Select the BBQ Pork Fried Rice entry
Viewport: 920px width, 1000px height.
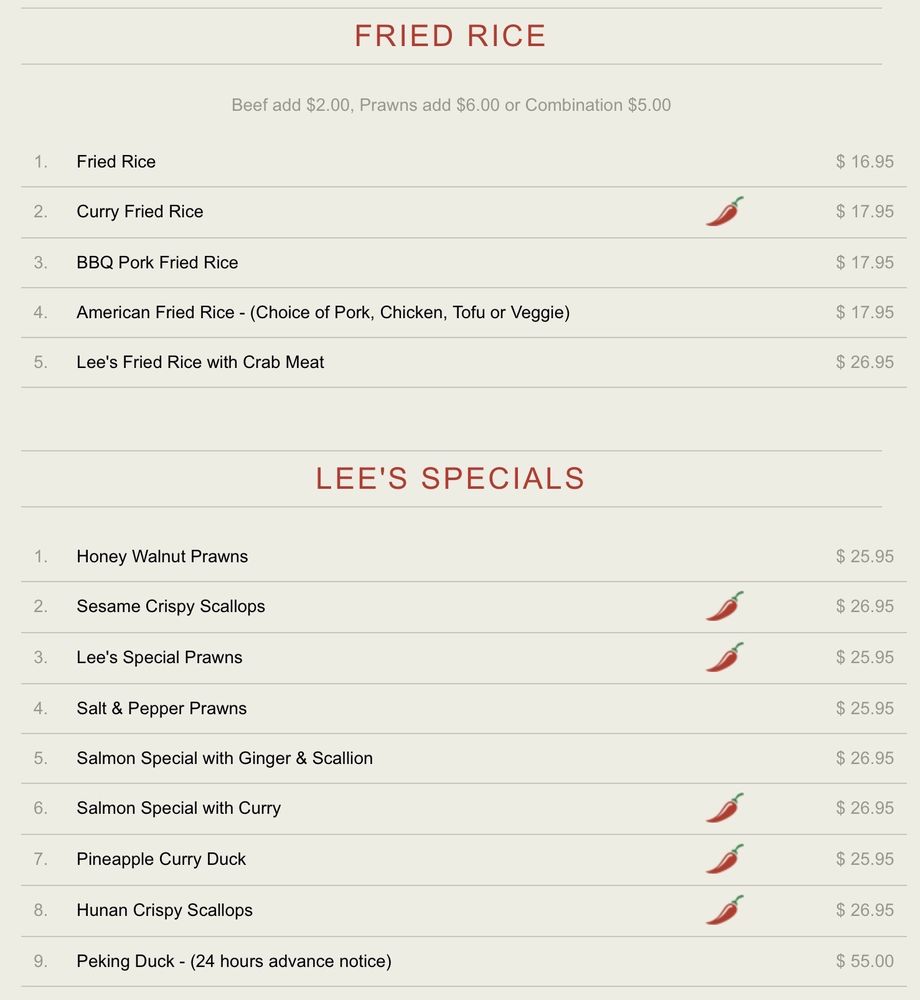(157, 263)
